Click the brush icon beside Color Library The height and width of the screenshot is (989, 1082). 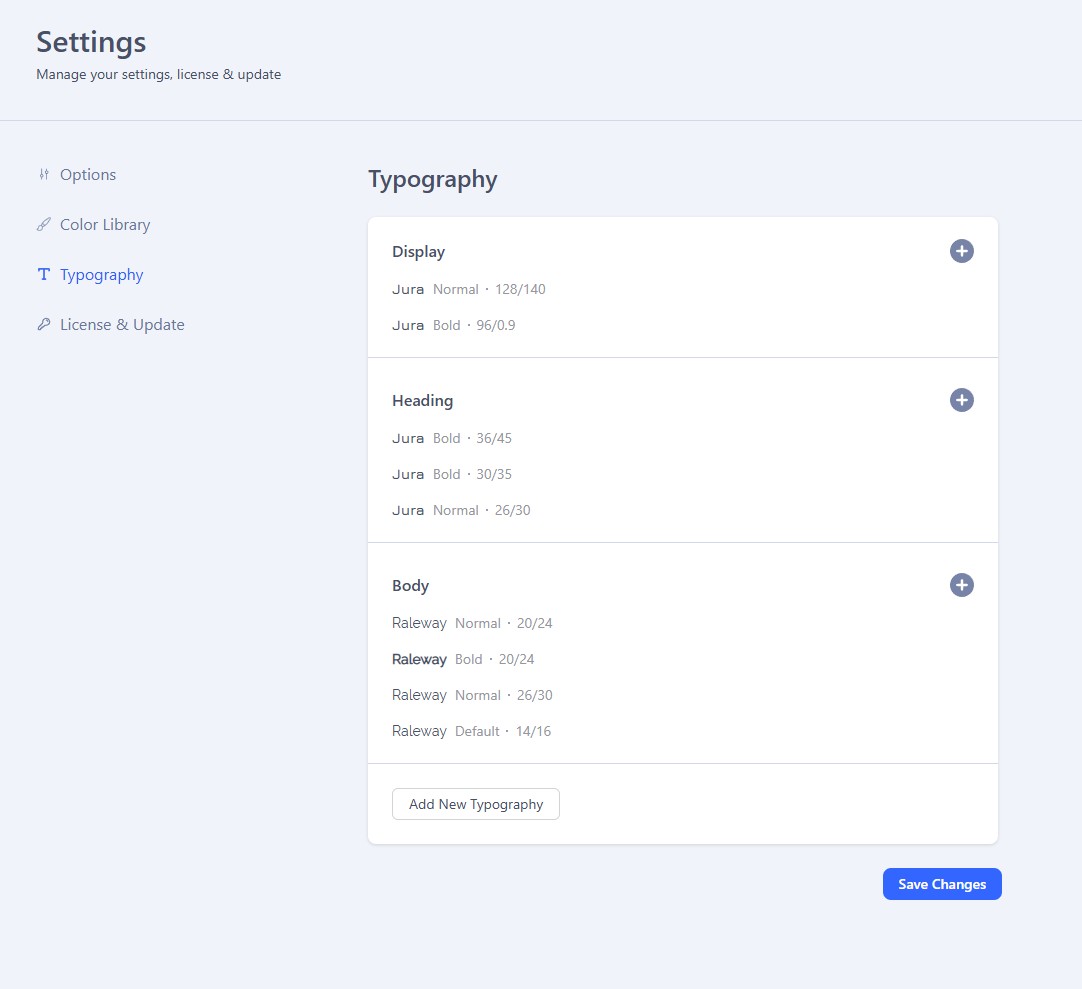point(43,225)
